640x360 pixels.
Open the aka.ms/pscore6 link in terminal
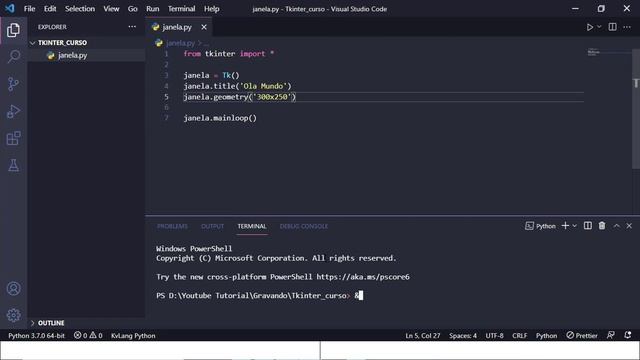(363, 277)
